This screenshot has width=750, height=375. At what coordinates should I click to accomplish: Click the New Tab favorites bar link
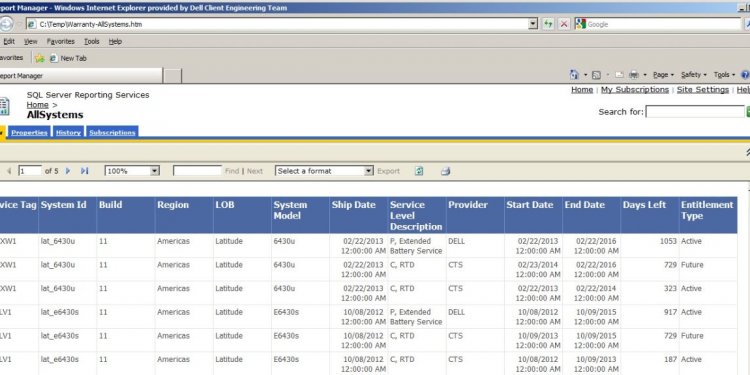[68, 58]
